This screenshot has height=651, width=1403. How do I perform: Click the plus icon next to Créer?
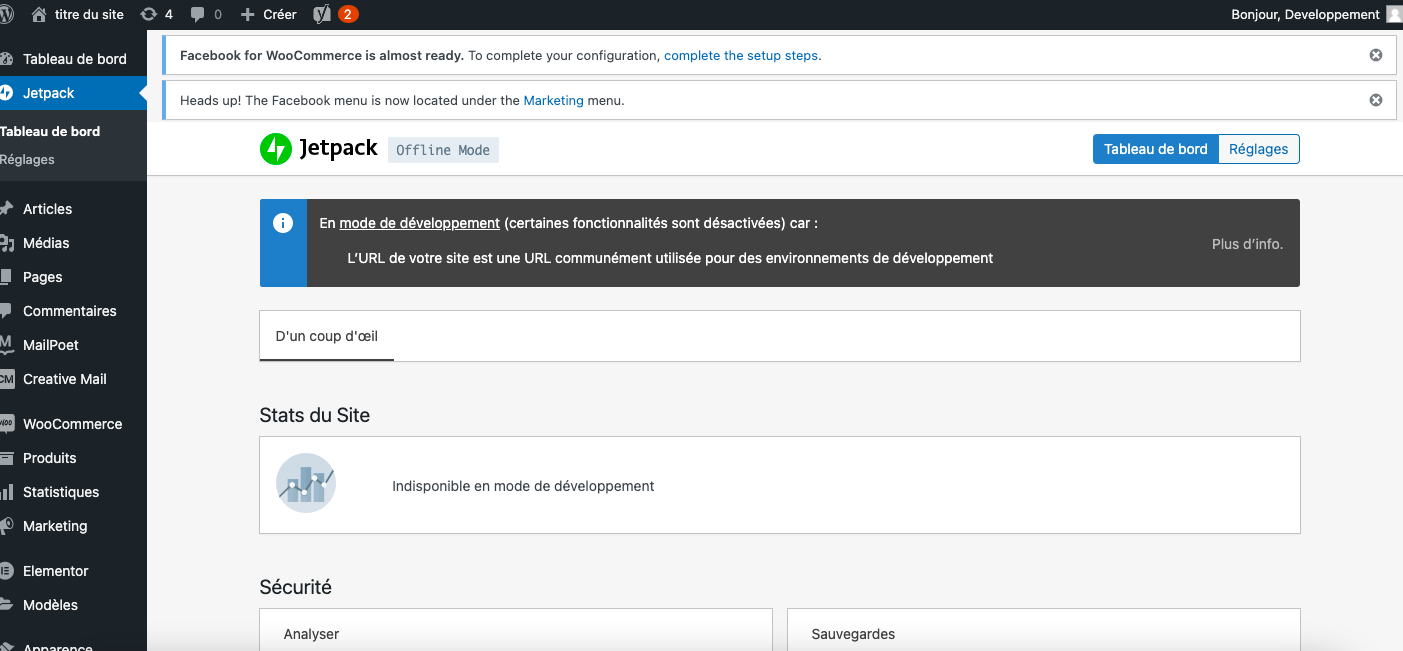pos(248,14)
